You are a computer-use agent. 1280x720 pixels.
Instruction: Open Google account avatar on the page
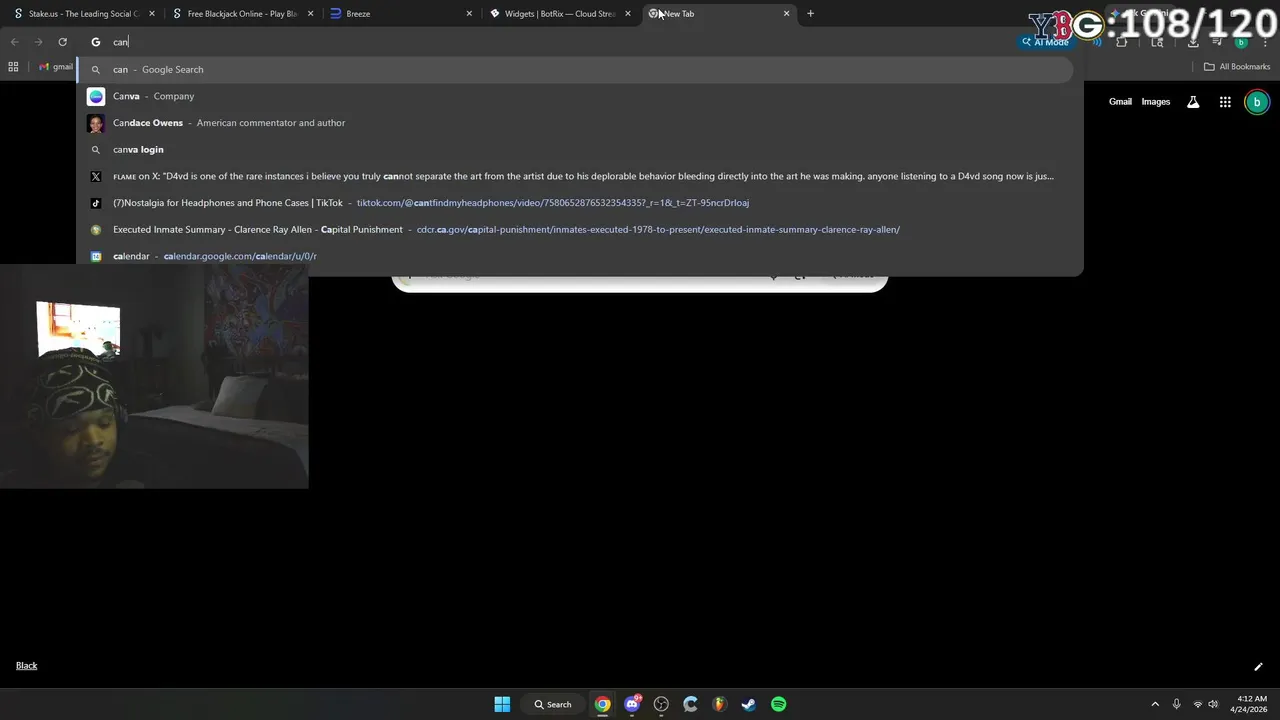pyautogui.click(x=1257, y=102)
